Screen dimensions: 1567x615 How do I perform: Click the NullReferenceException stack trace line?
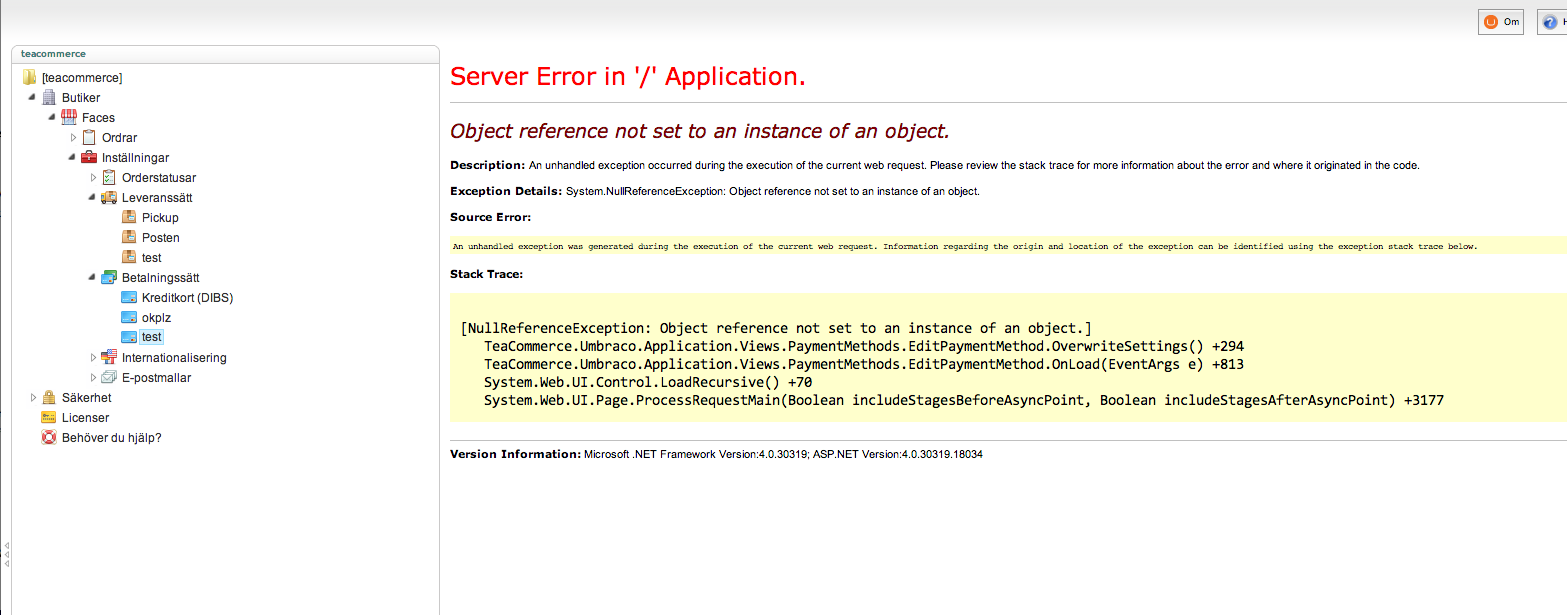click(776, 328)
